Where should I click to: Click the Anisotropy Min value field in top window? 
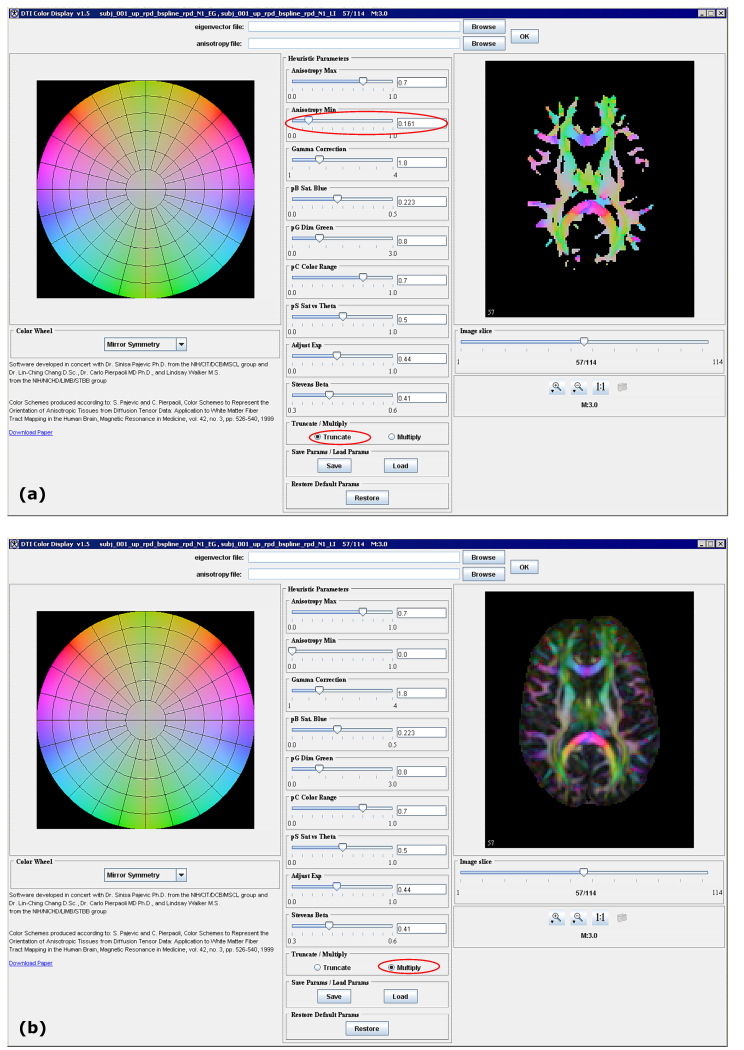(x=420, y=123)
